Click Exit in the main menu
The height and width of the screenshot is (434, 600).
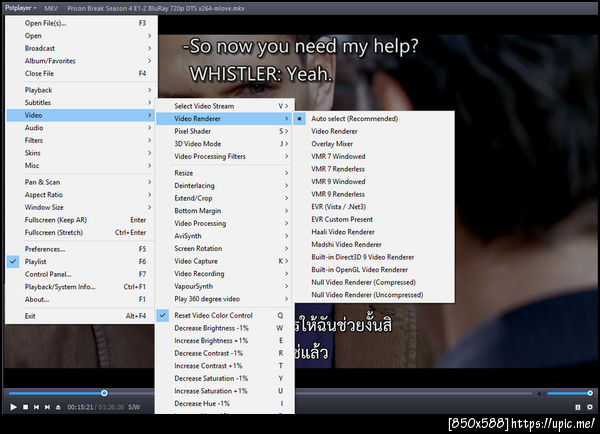[80, 316]
